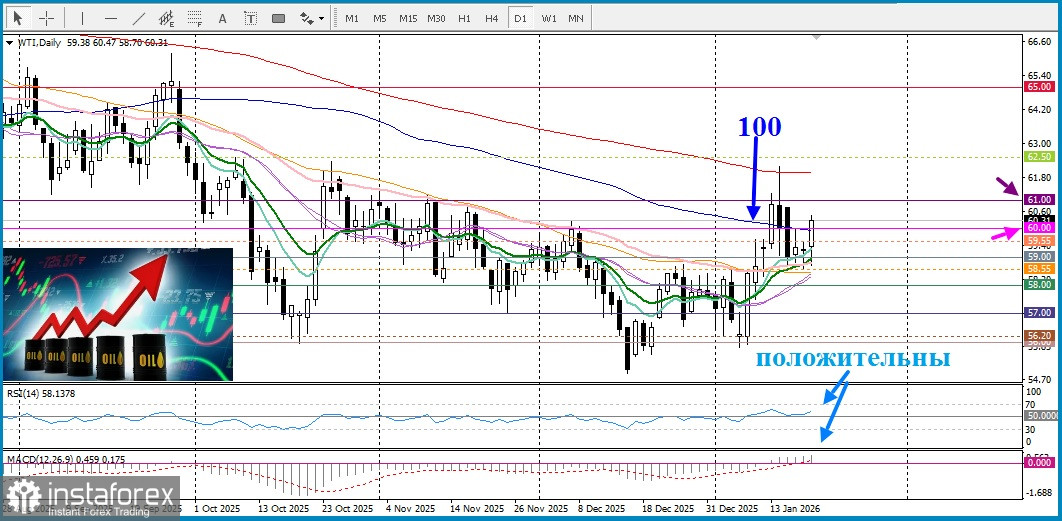Switch chart to H4 timeframe

coord(491,18)
